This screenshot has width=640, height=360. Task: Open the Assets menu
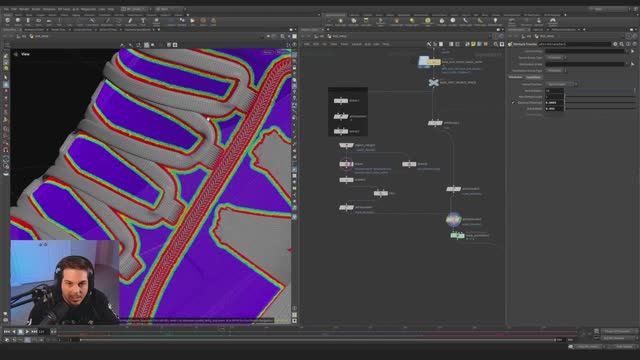(x=36, y=9)
